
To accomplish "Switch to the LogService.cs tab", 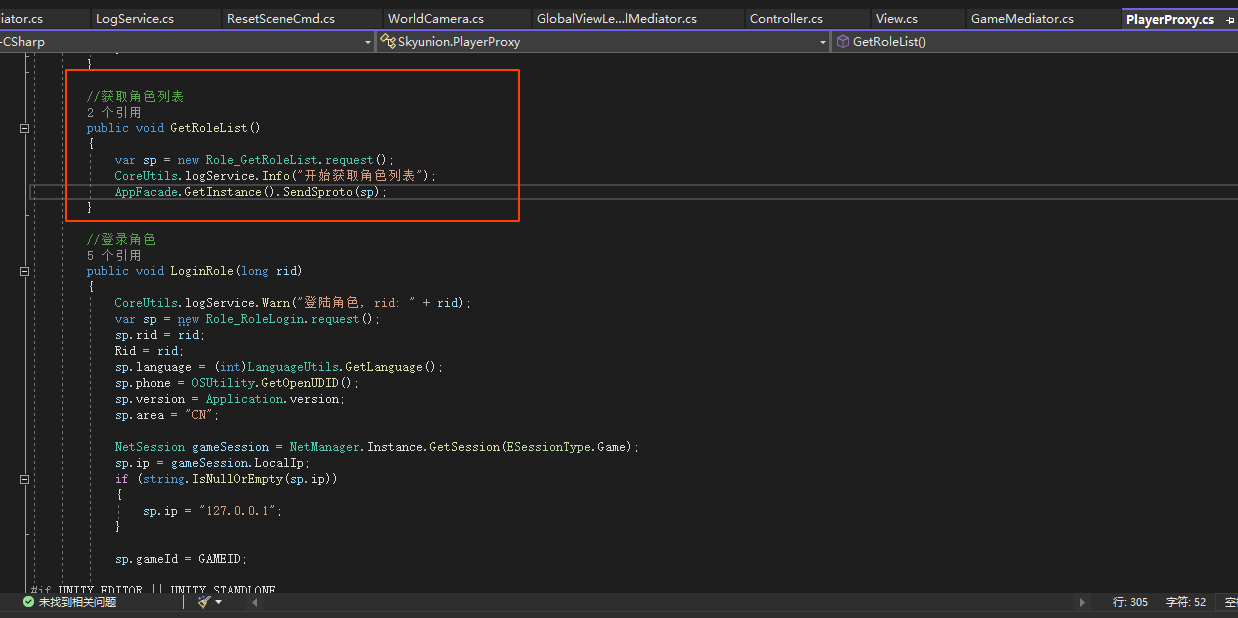I will point(134,19).
